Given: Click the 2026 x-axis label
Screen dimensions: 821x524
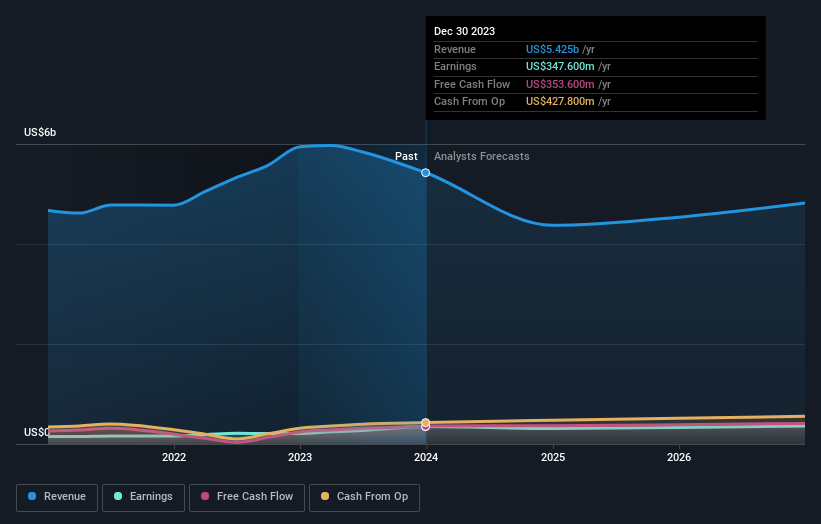Looking at the screenshot, I should coord(679,457).
